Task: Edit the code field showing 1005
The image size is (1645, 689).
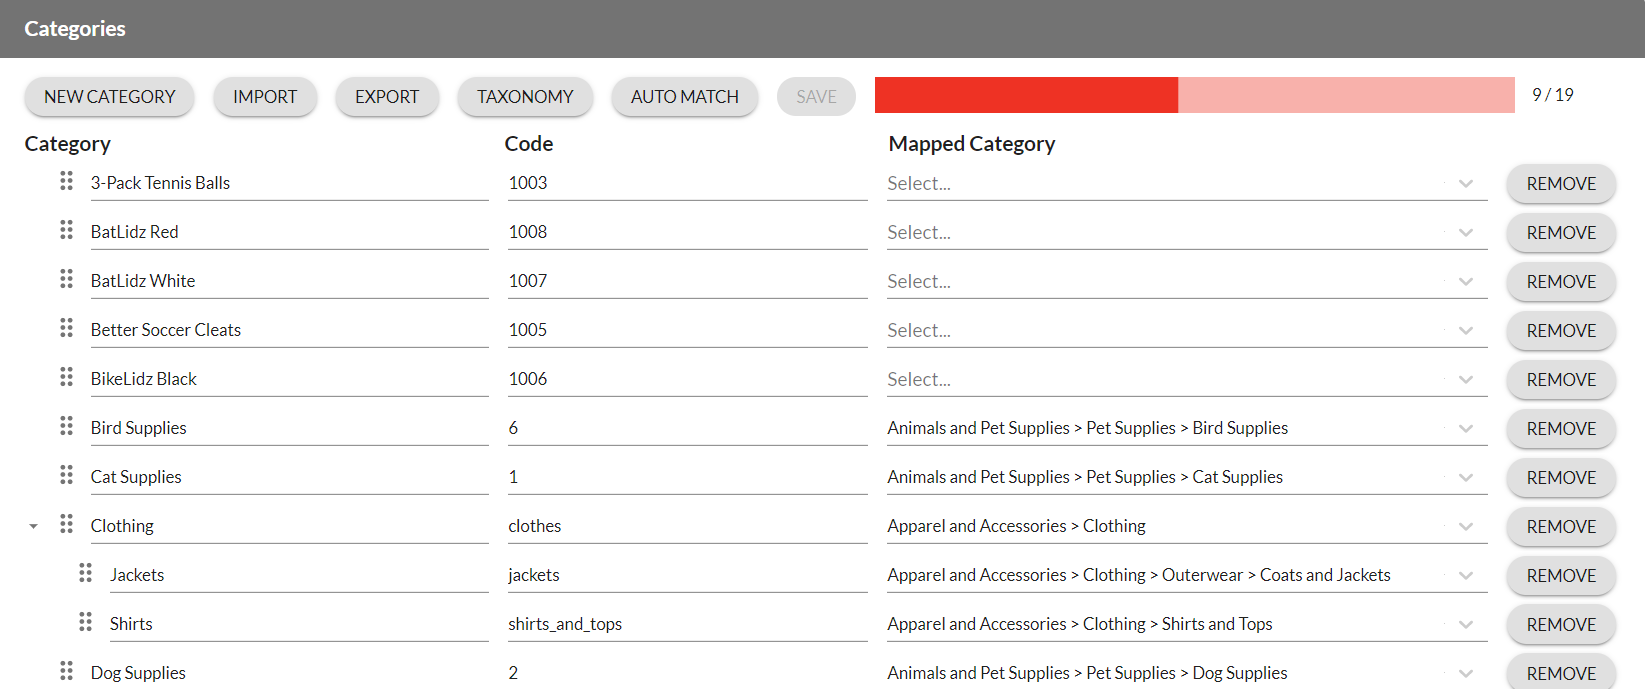Action: (686, 330)
